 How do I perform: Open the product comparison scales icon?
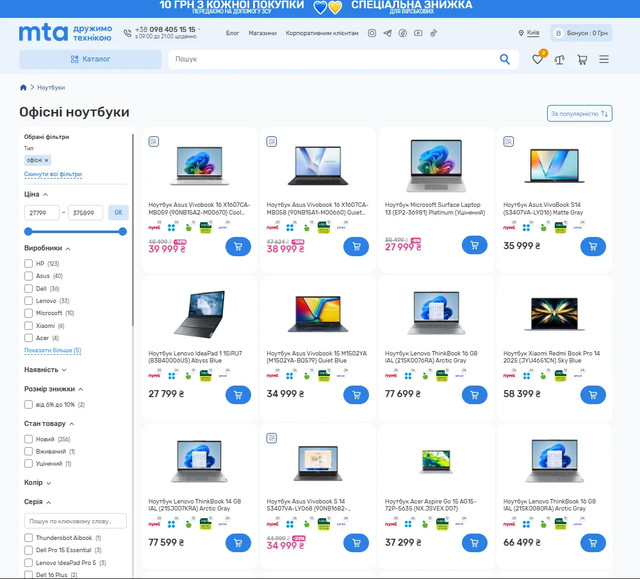click(x=560, y=60)
